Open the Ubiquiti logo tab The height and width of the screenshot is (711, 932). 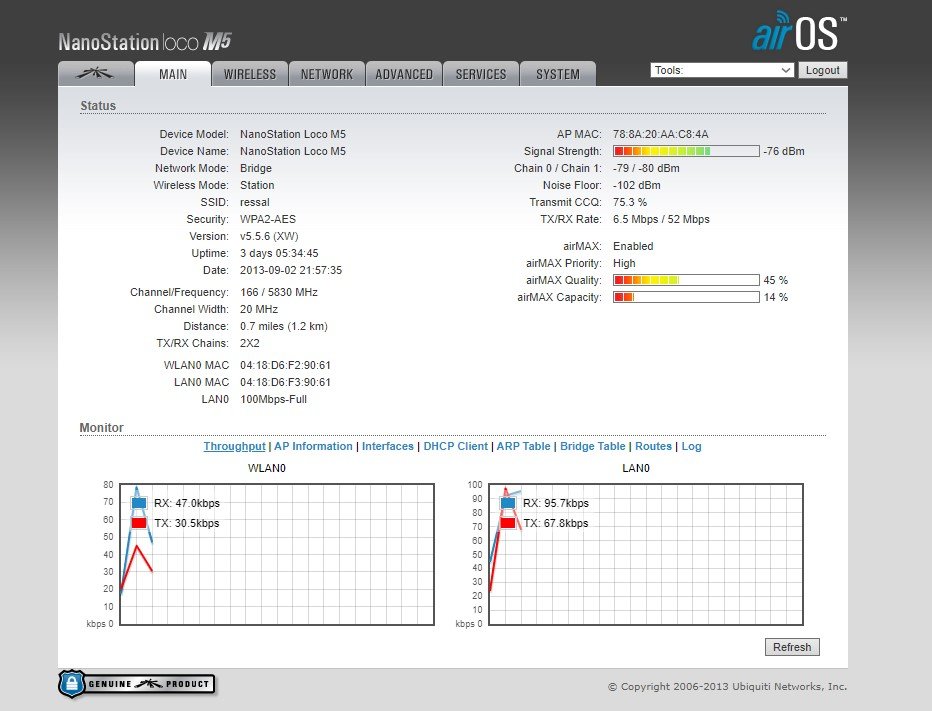pyautogui.click(x=96, y=74)
